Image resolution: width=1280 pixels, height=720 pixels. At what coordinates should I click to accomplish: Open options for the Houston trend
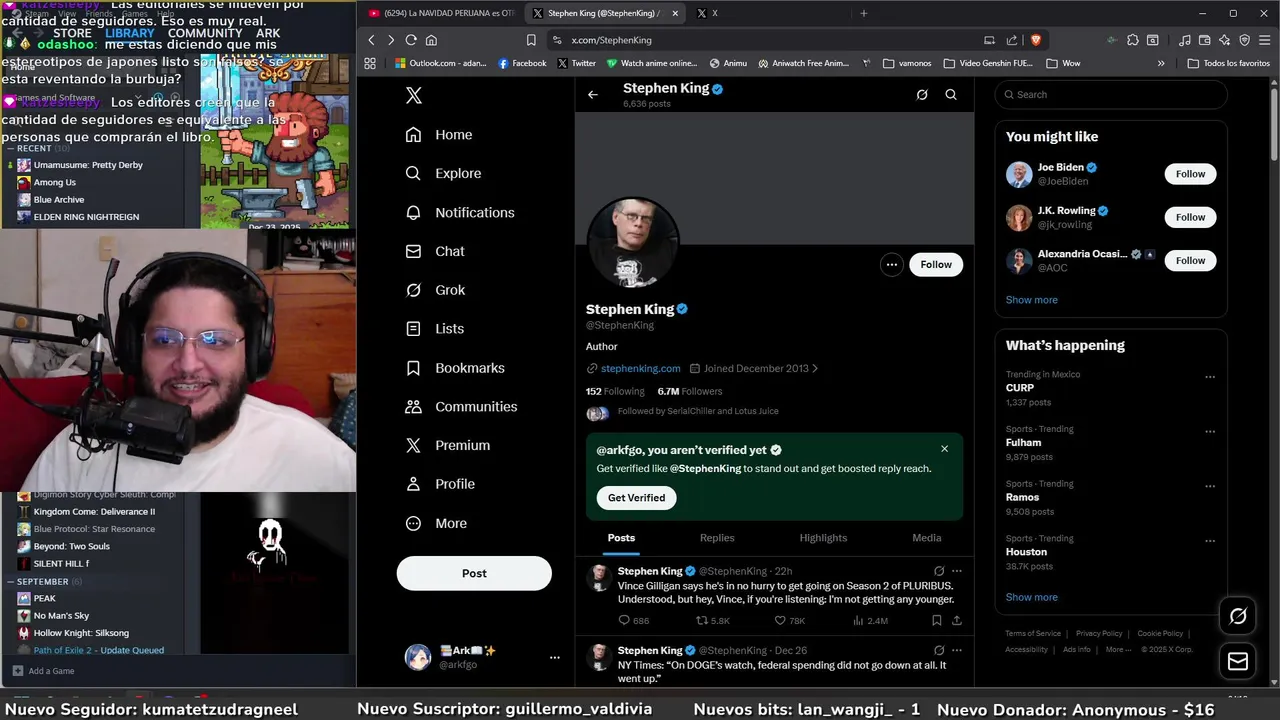[x=1210, y=542]
